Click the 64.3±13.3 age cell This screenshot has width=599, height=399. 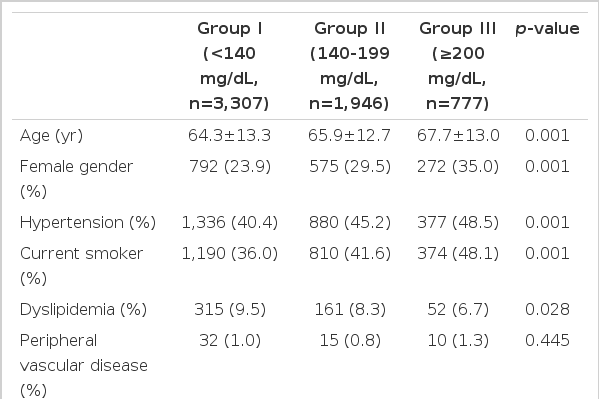229,135
